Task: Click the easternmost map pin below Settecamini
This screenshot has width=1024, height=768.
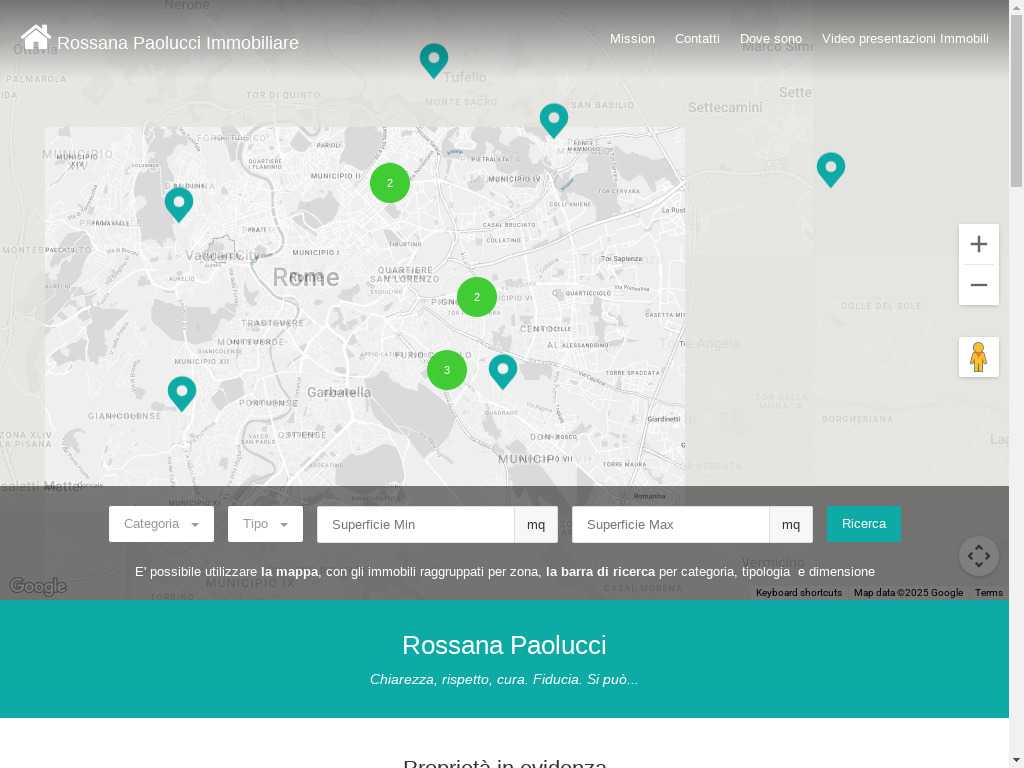Action: pyautogui.click(x=831, y=170)
